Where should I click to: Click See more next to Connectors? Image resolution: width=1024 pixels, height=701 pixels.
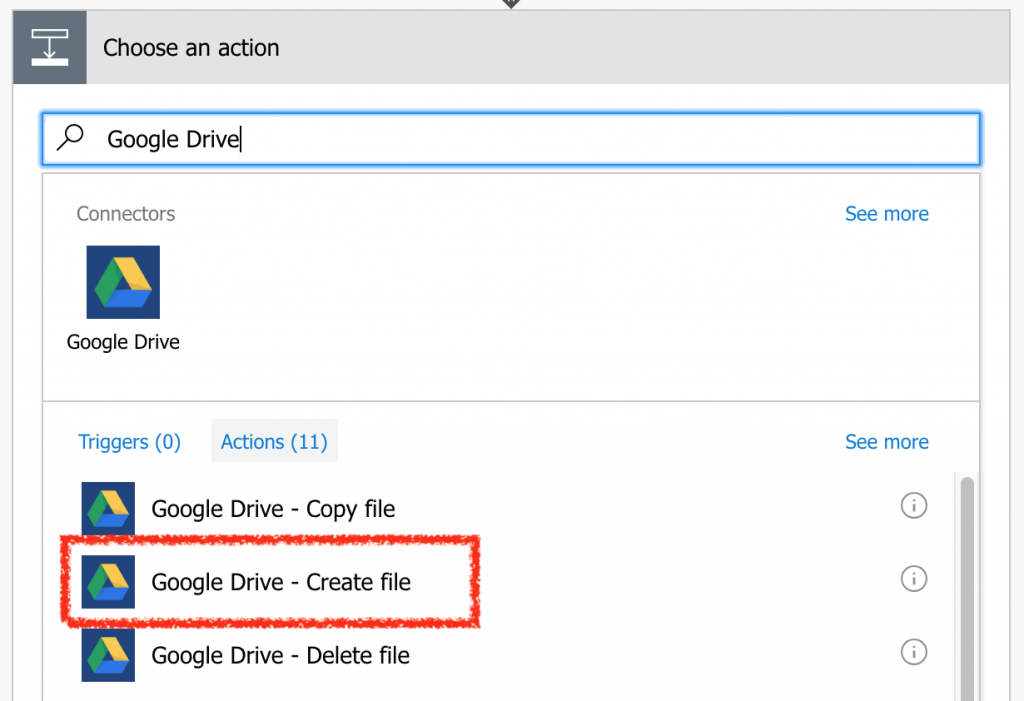click(886, 214)
